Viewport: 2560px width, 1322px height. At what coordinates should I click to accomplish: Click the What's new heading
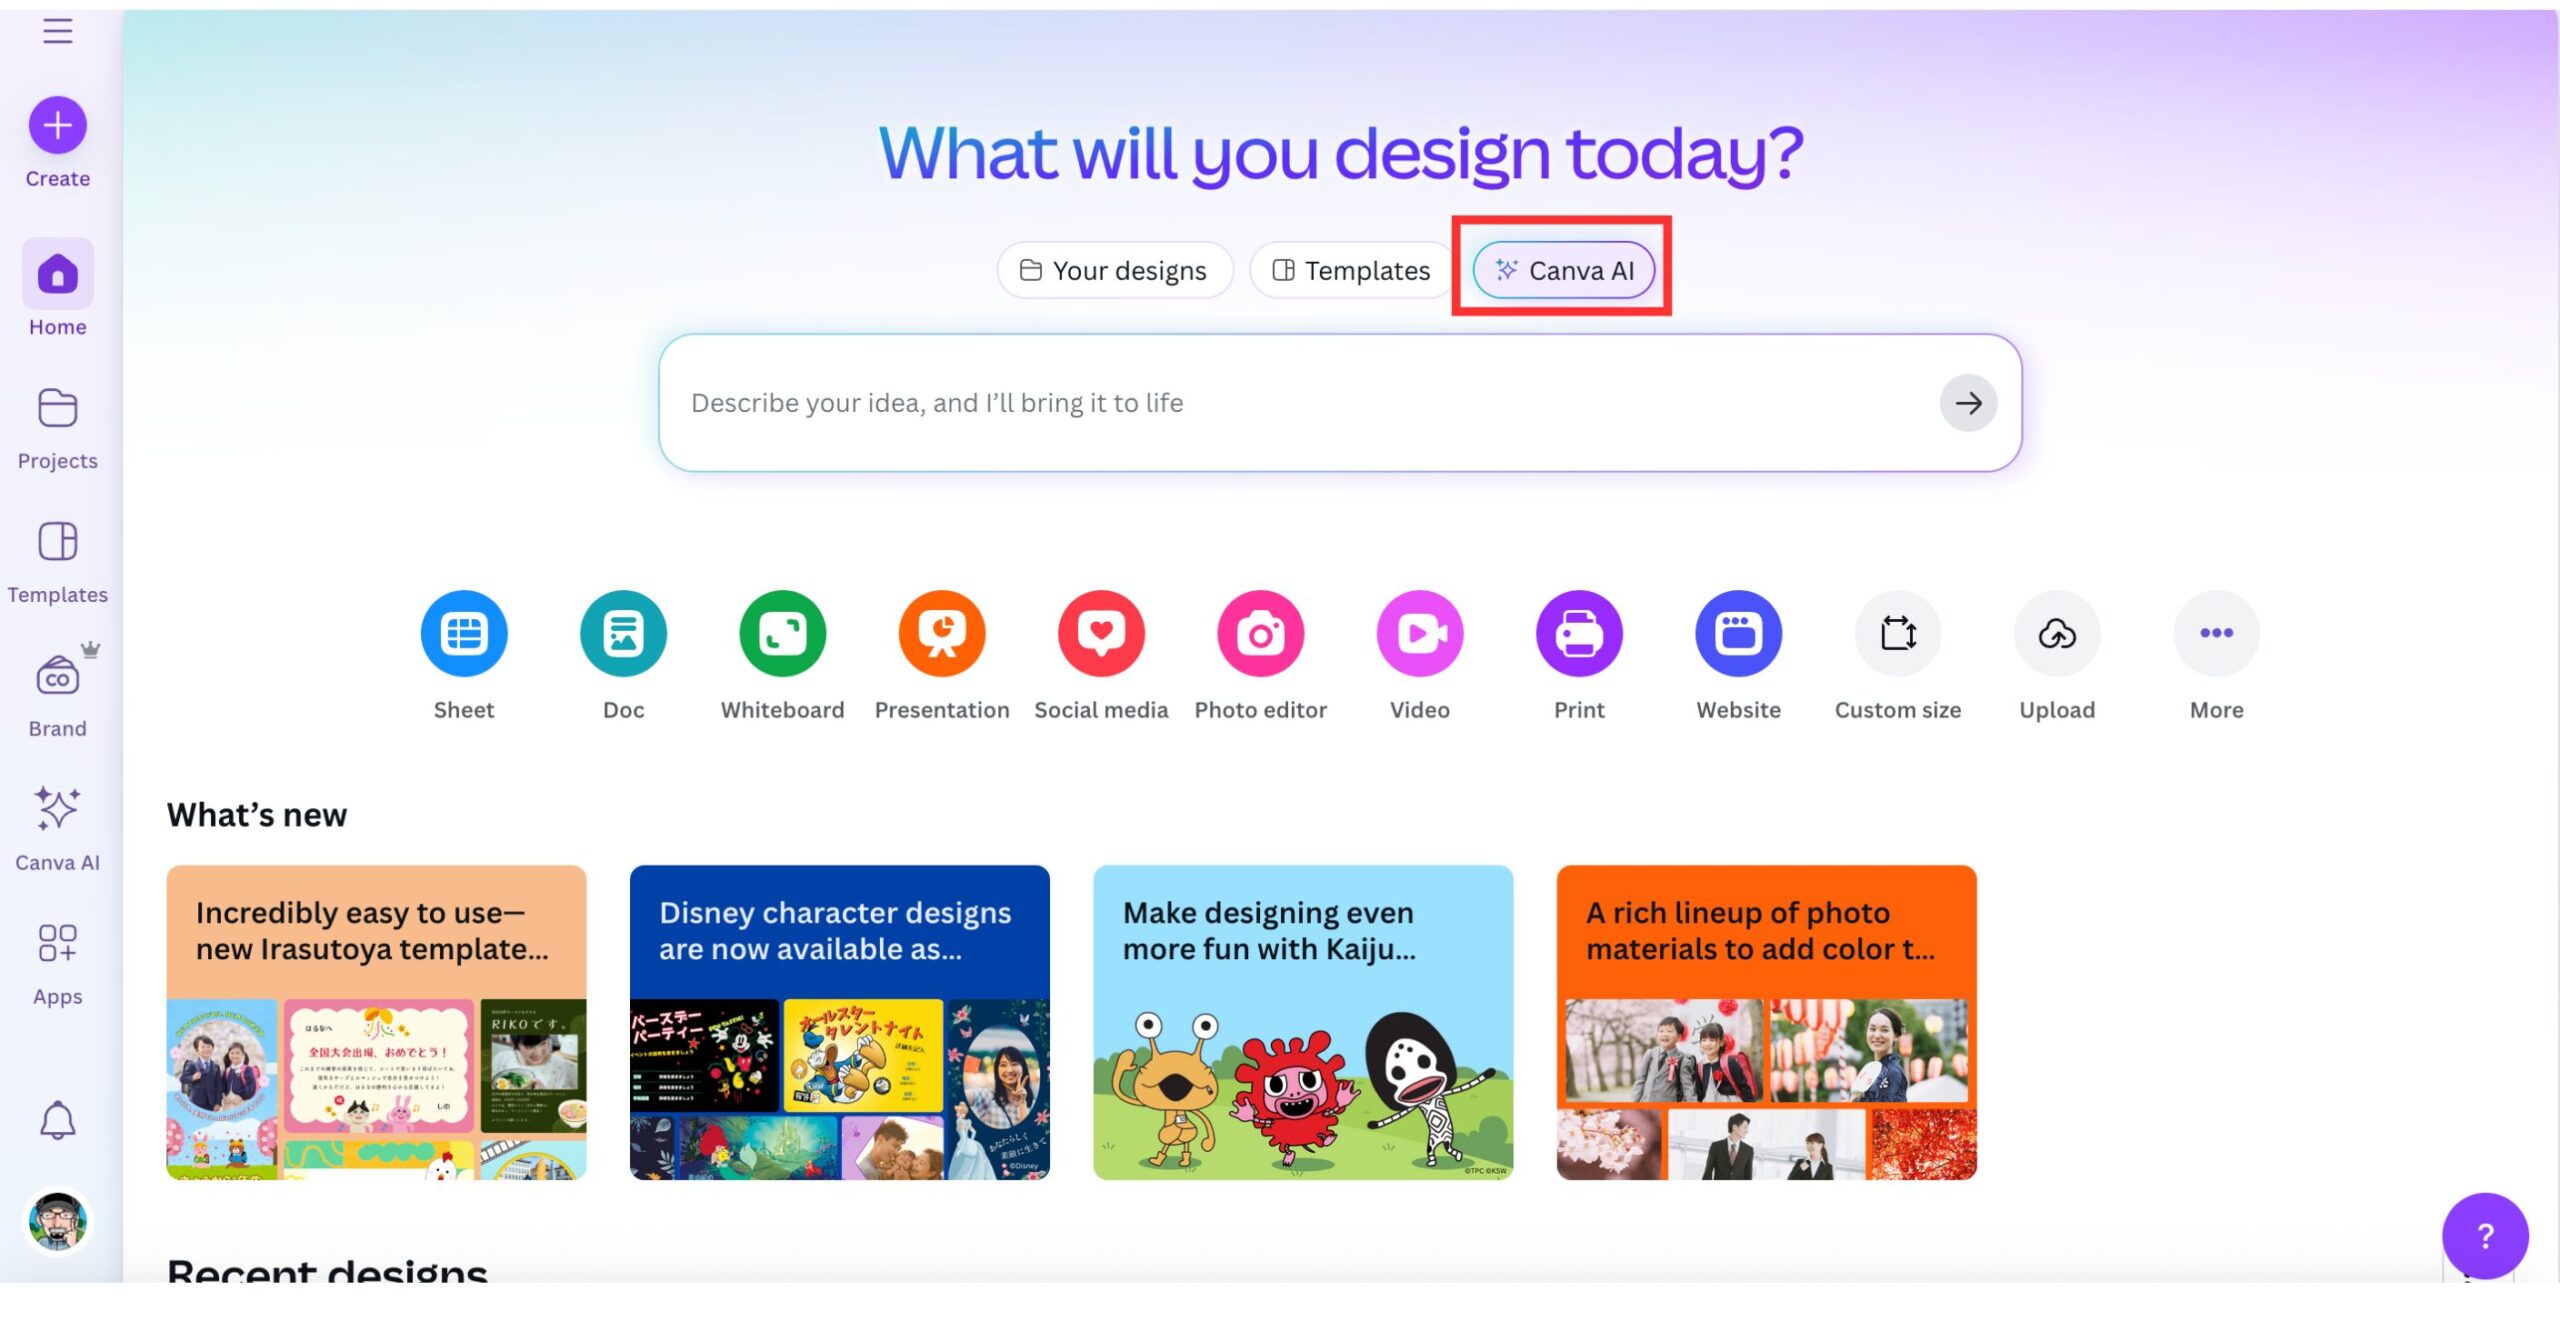(x=257, y=815)
